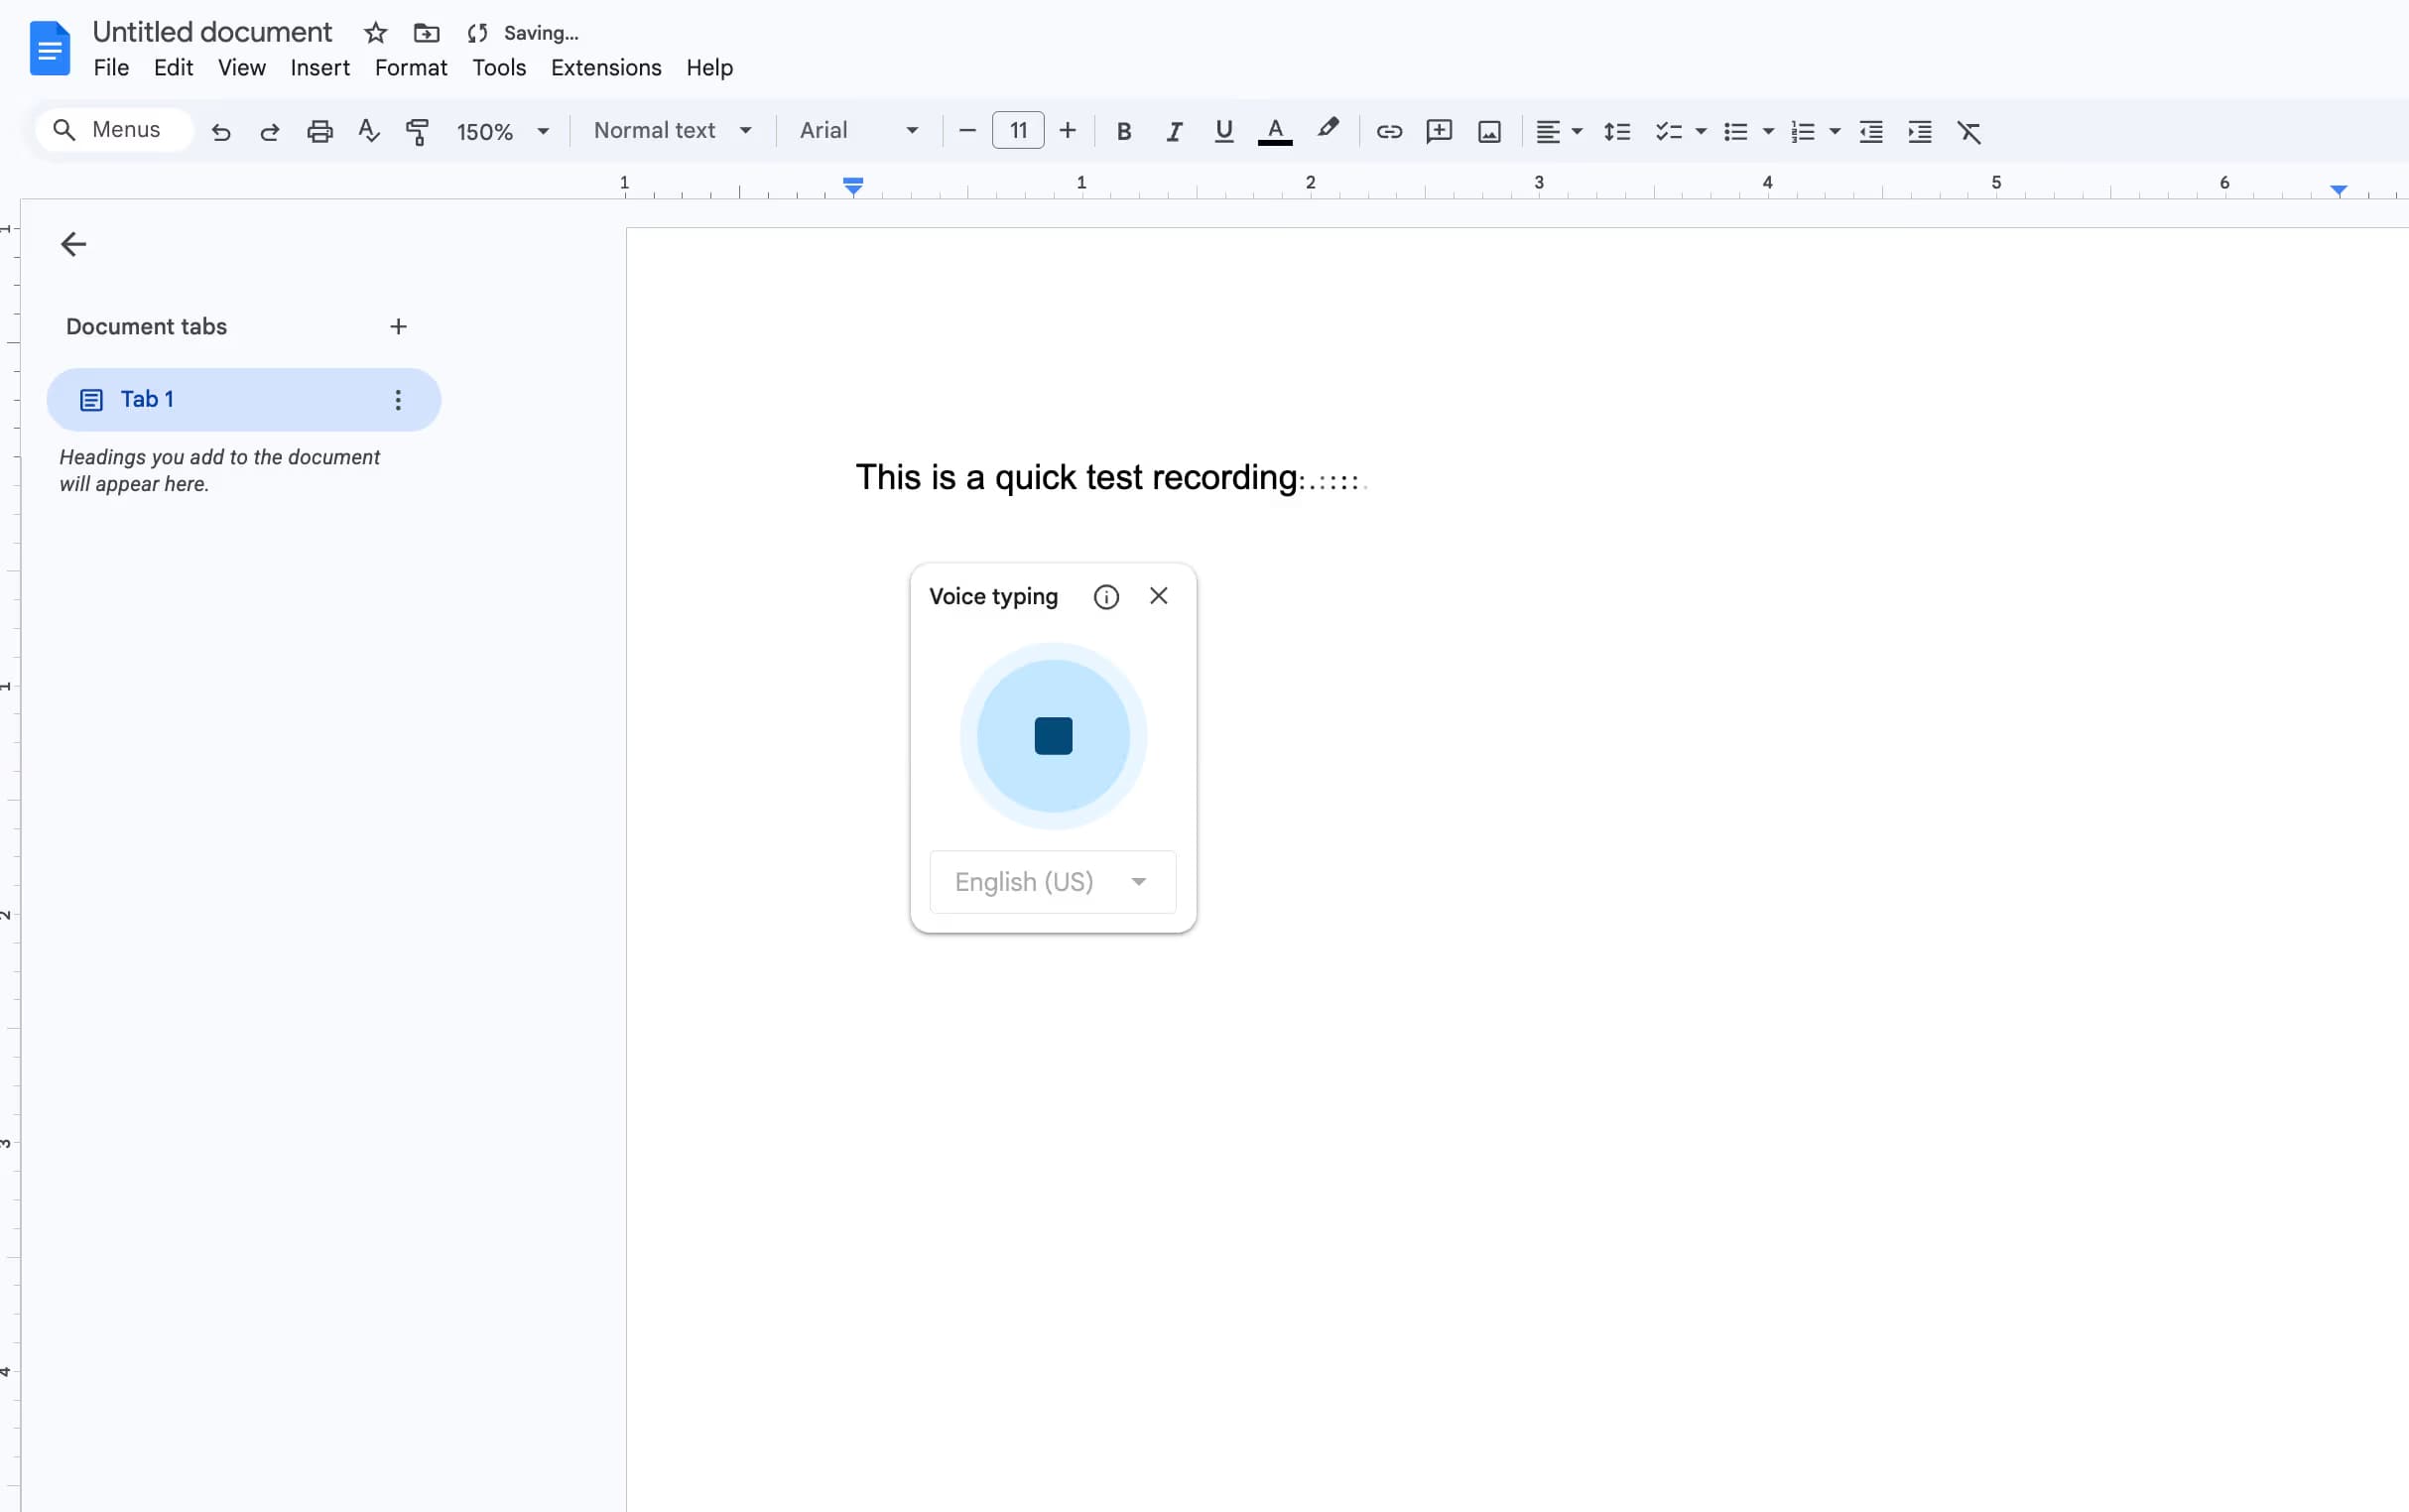Open Google Docs home icon

pyautogui.click(x=49, y=48)
